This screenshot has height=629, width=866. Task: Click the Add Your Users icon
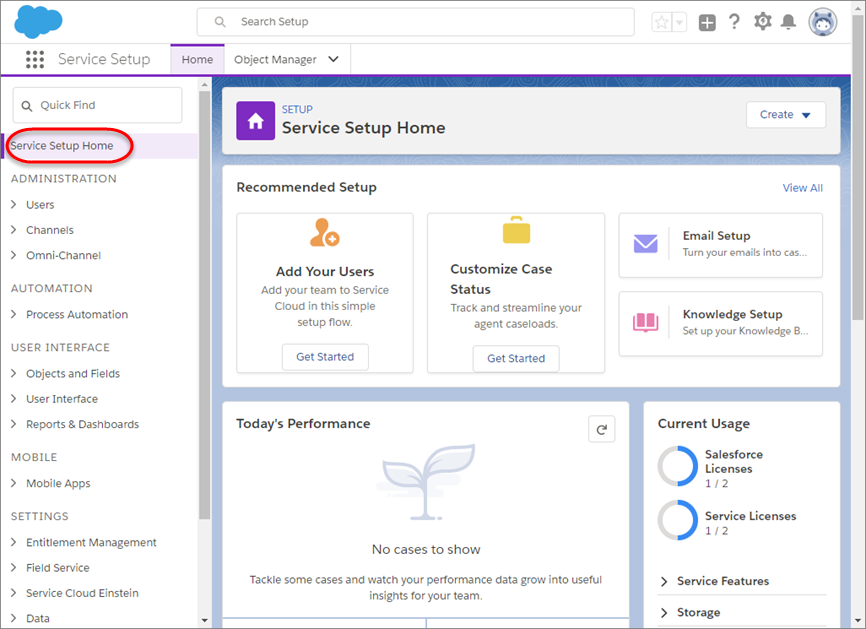pyautogui.click(x=325, y=232)
